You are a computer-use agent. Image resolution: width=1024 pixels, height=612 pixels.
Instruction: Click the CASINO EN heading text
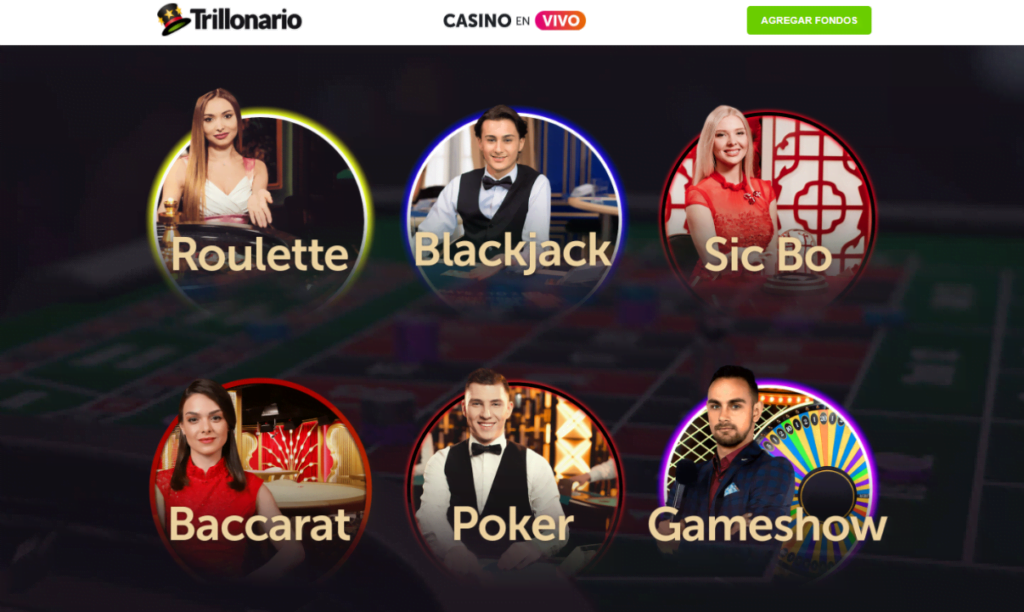point(487,21)
